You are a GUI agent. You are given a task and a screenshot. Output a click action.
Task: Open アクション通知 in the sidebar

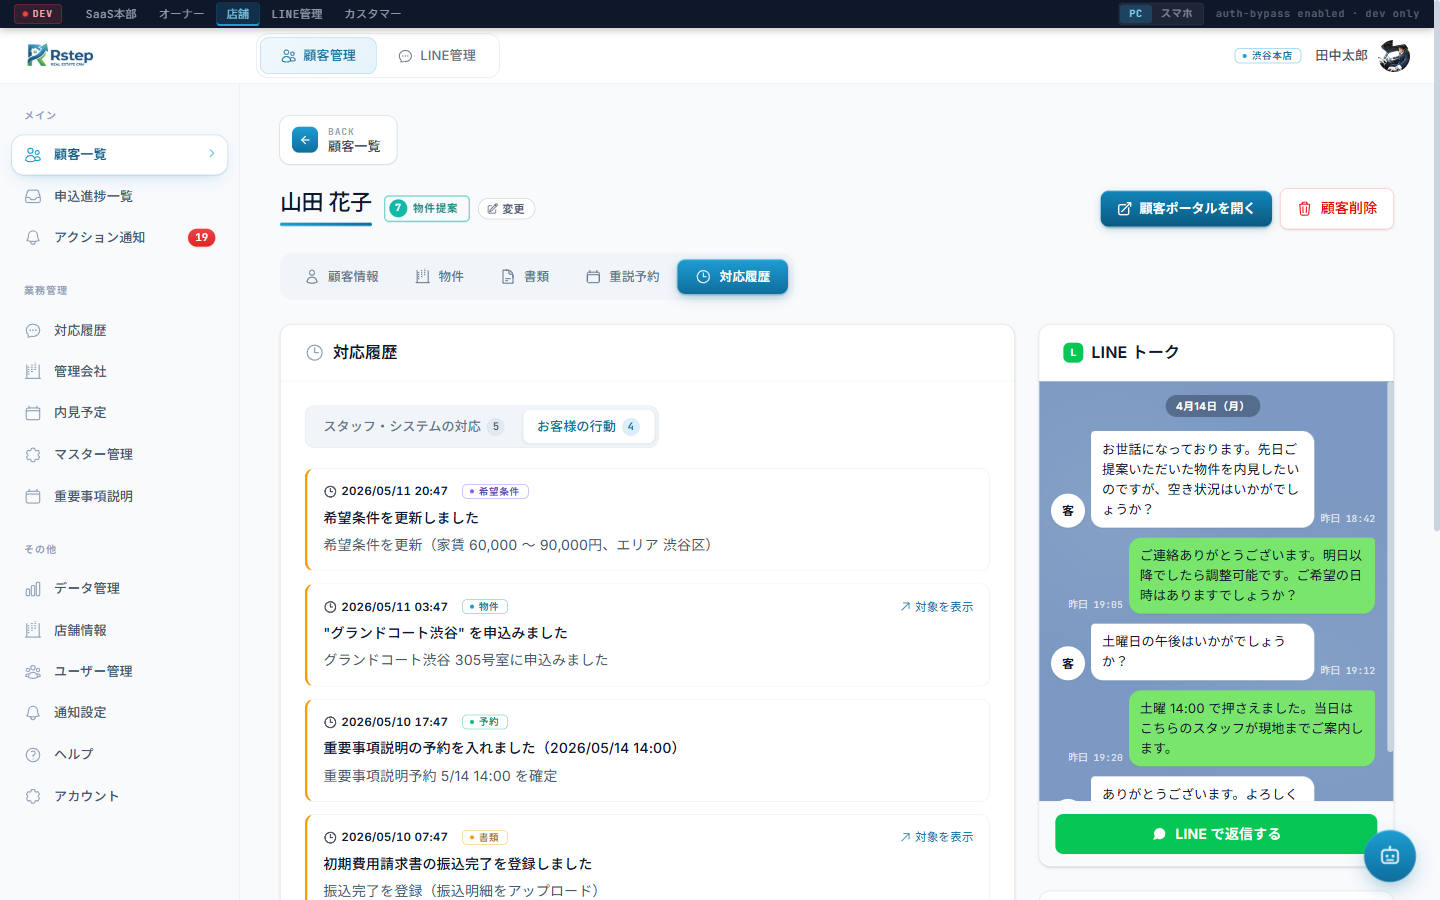[x=119, y=237]
